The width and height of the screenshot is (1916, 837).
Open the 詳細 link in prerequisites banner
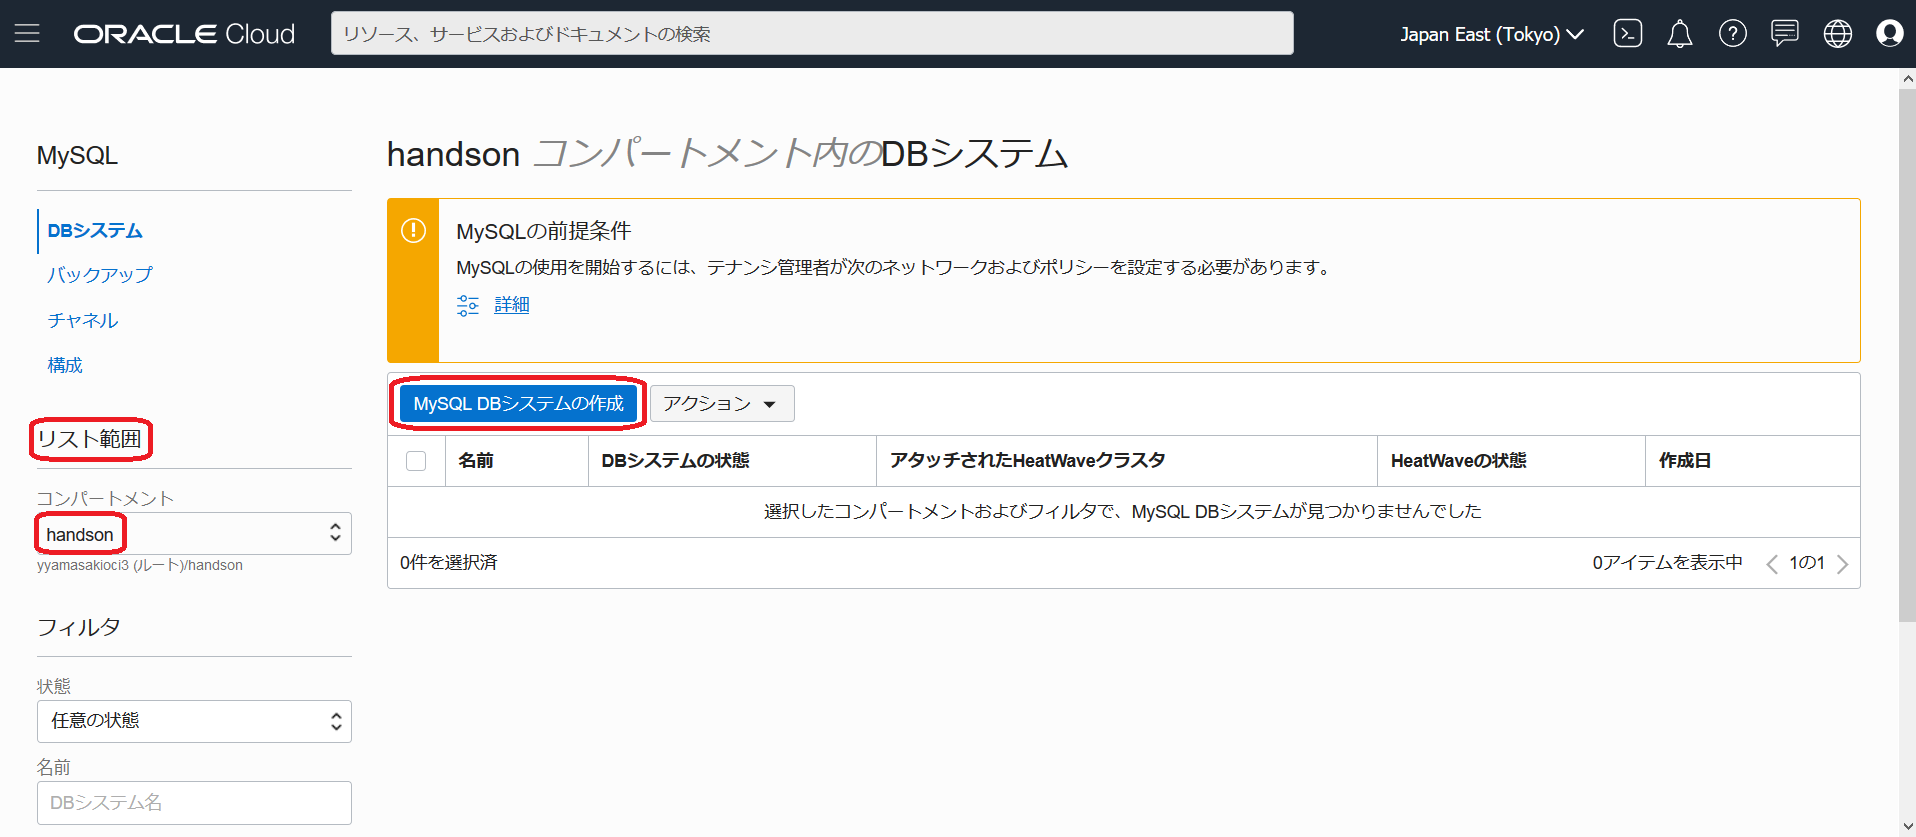point(512,305)
